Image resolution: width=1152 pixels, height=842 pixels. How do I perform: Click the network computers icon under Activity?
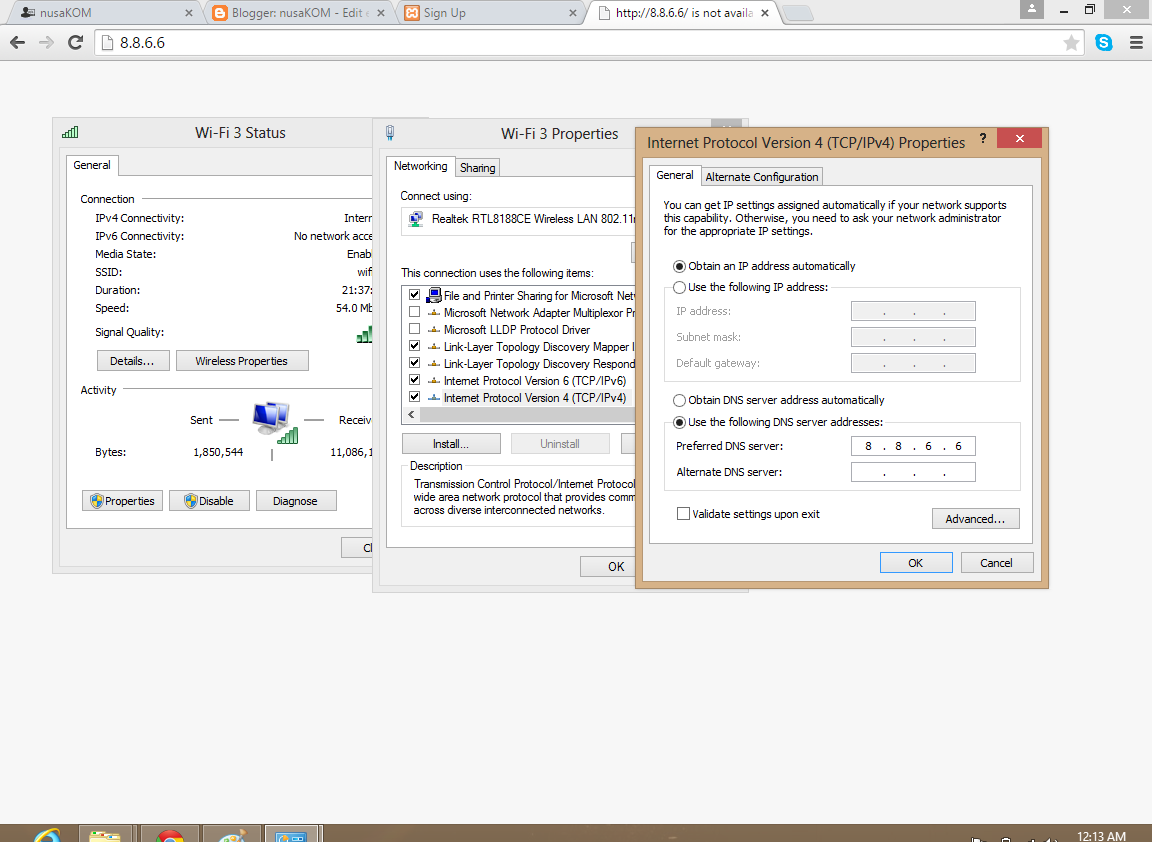275,422
